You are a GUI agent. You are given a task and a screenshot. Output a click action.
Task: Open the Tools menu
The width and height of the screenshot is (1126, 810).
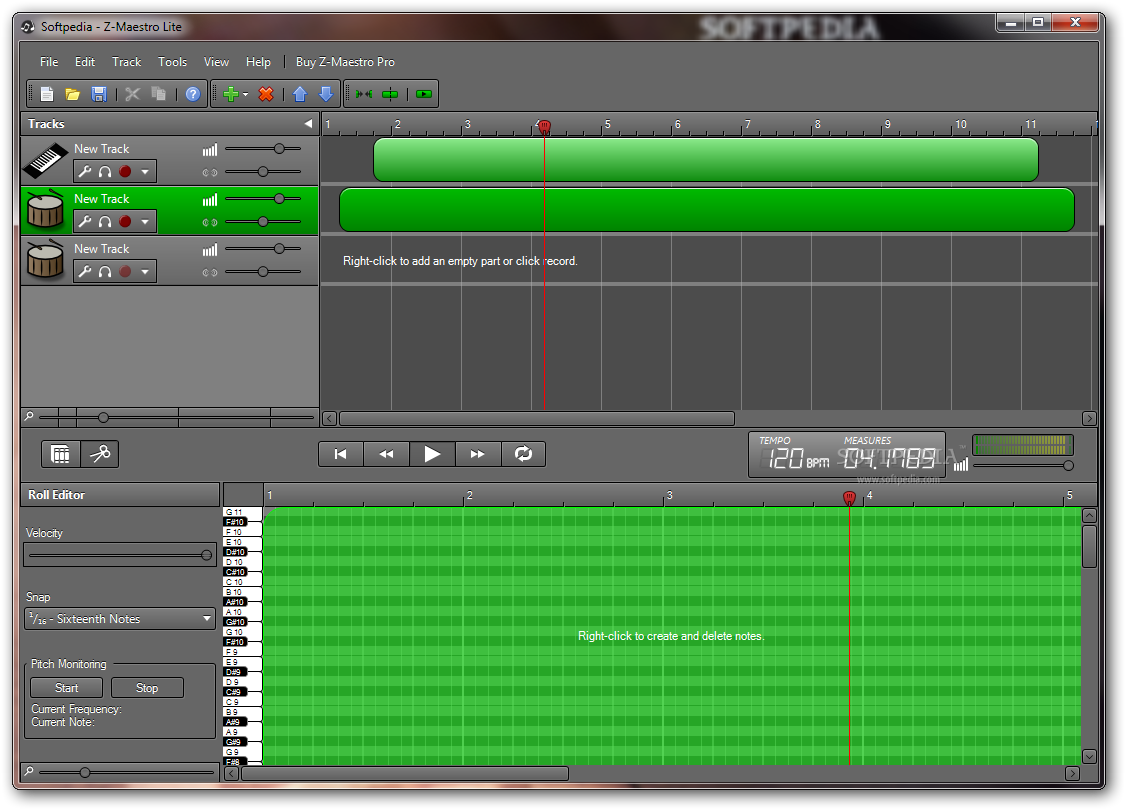[x=172, y=62]
